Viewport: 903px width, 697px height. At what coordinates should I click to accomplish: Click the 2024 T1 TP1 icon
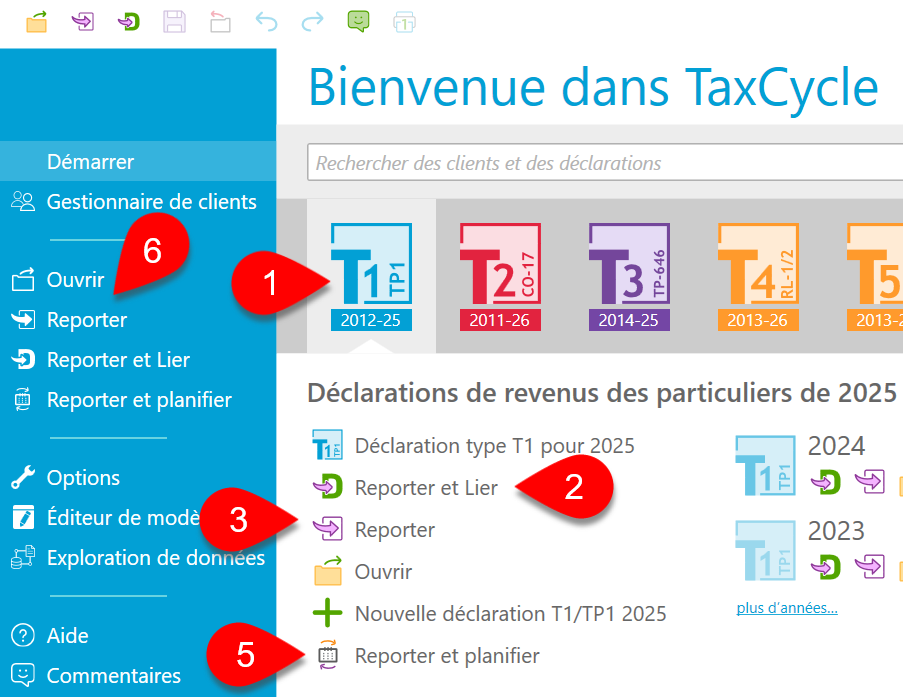tap(765, 465)
